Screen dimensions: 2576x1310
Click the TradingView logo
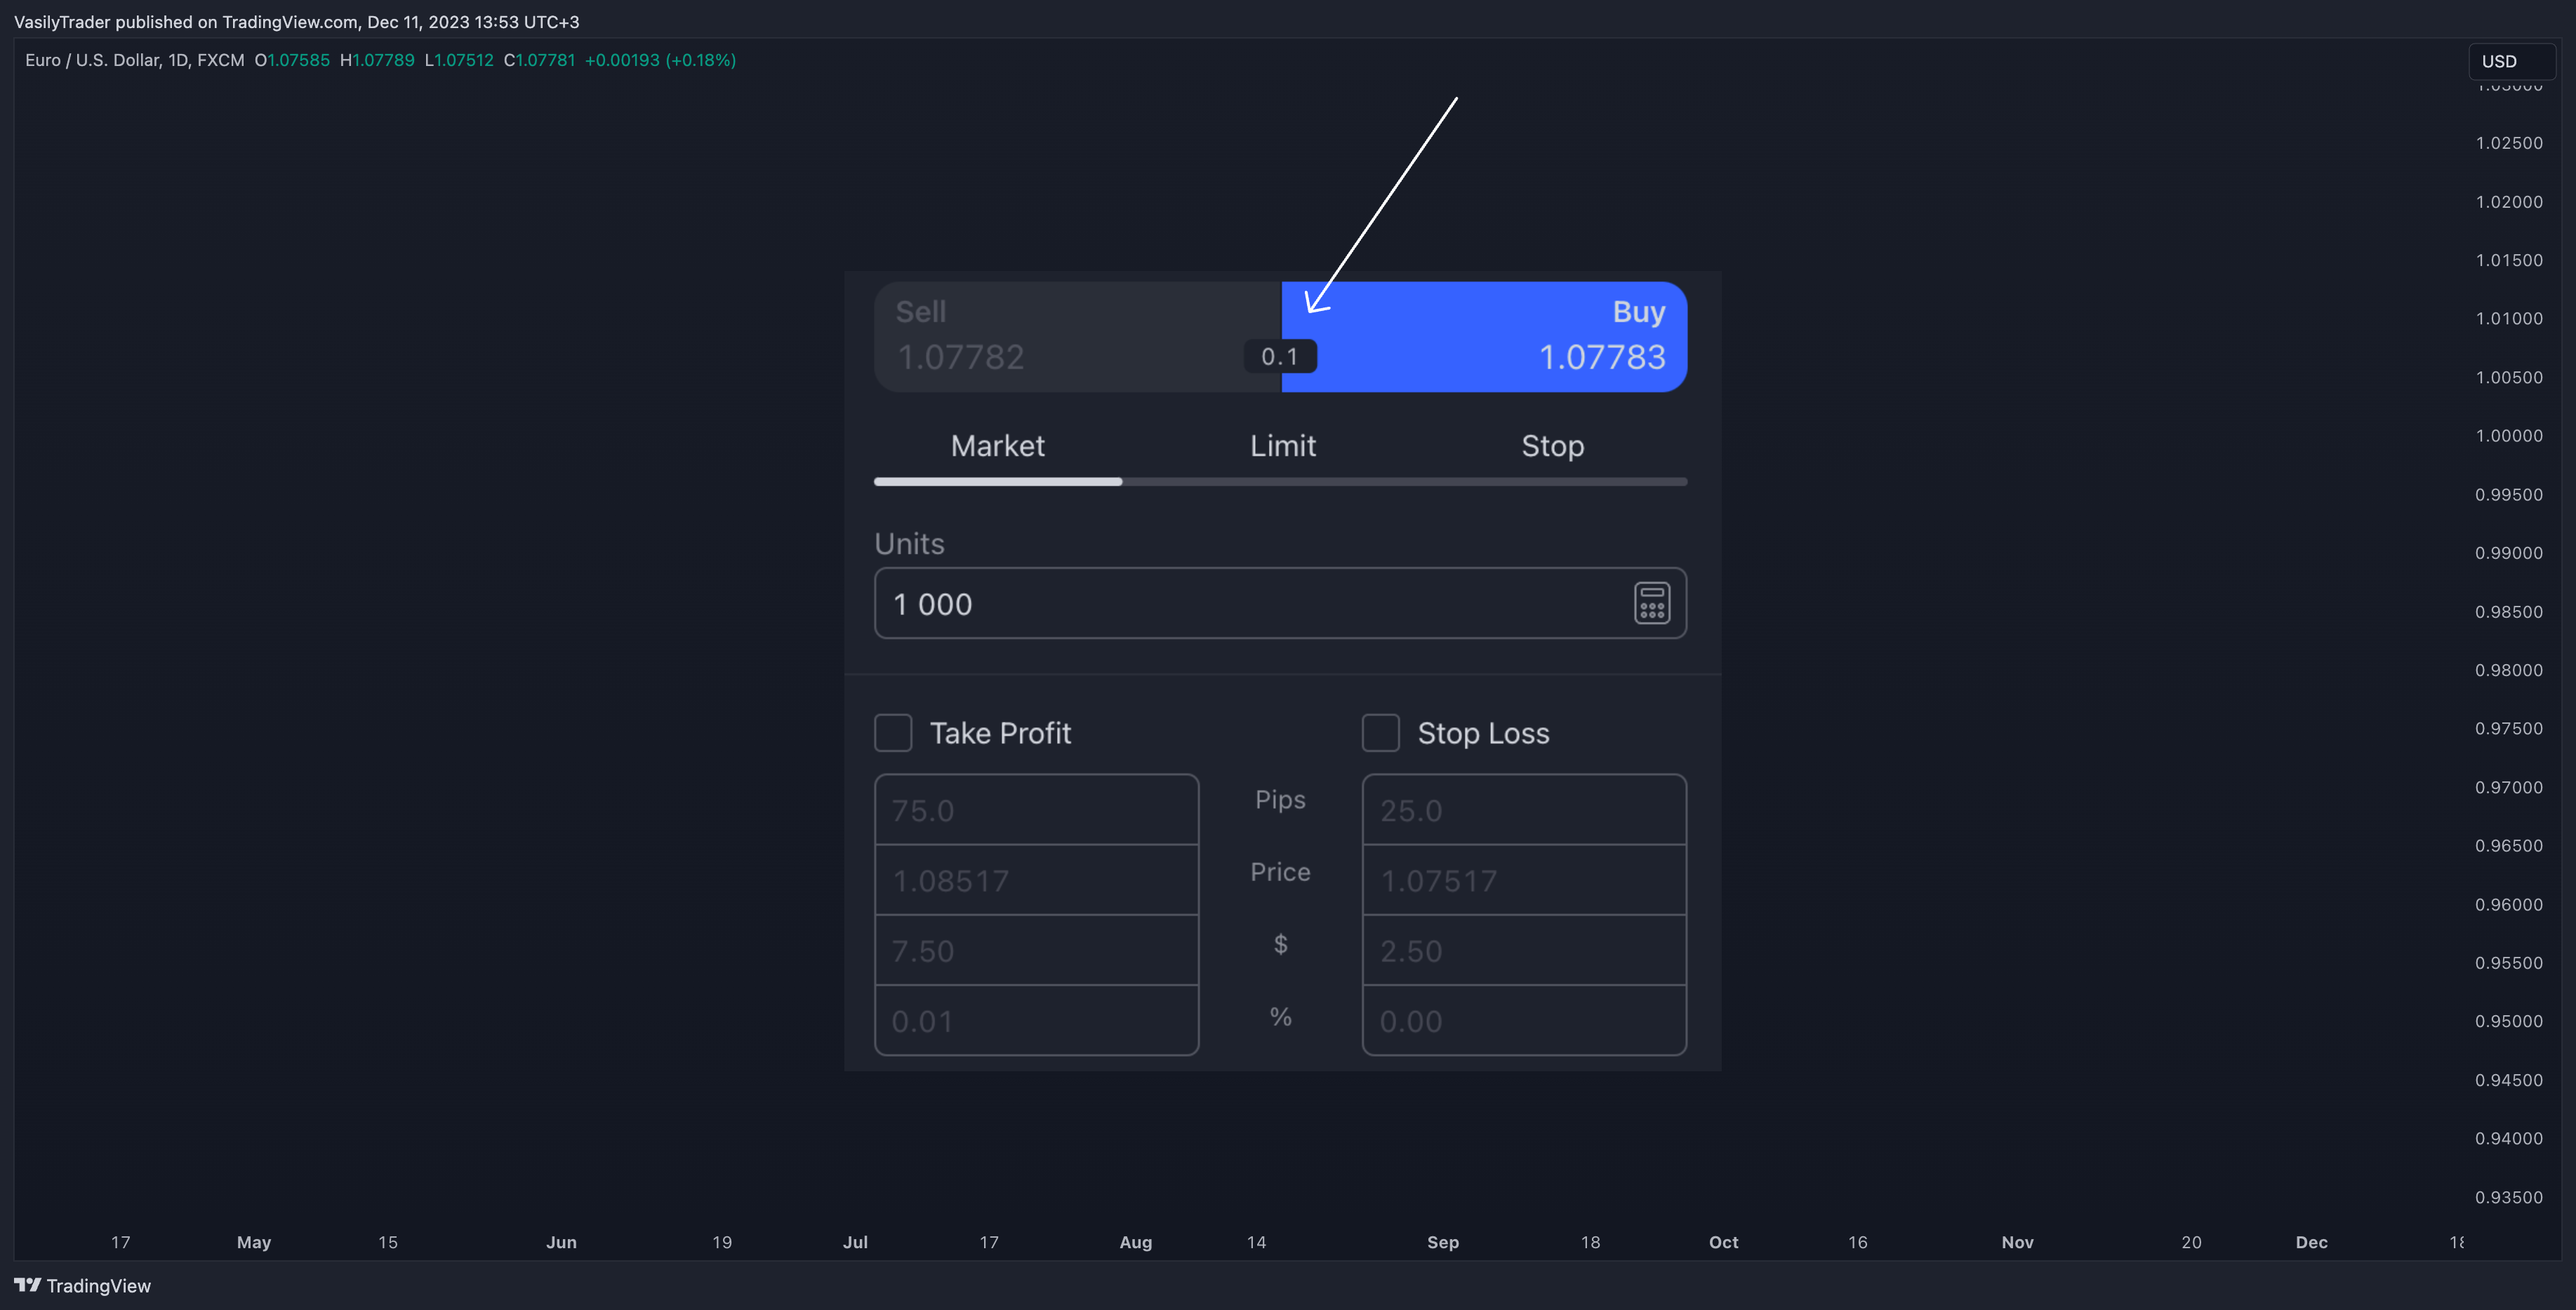[82, 1286]
